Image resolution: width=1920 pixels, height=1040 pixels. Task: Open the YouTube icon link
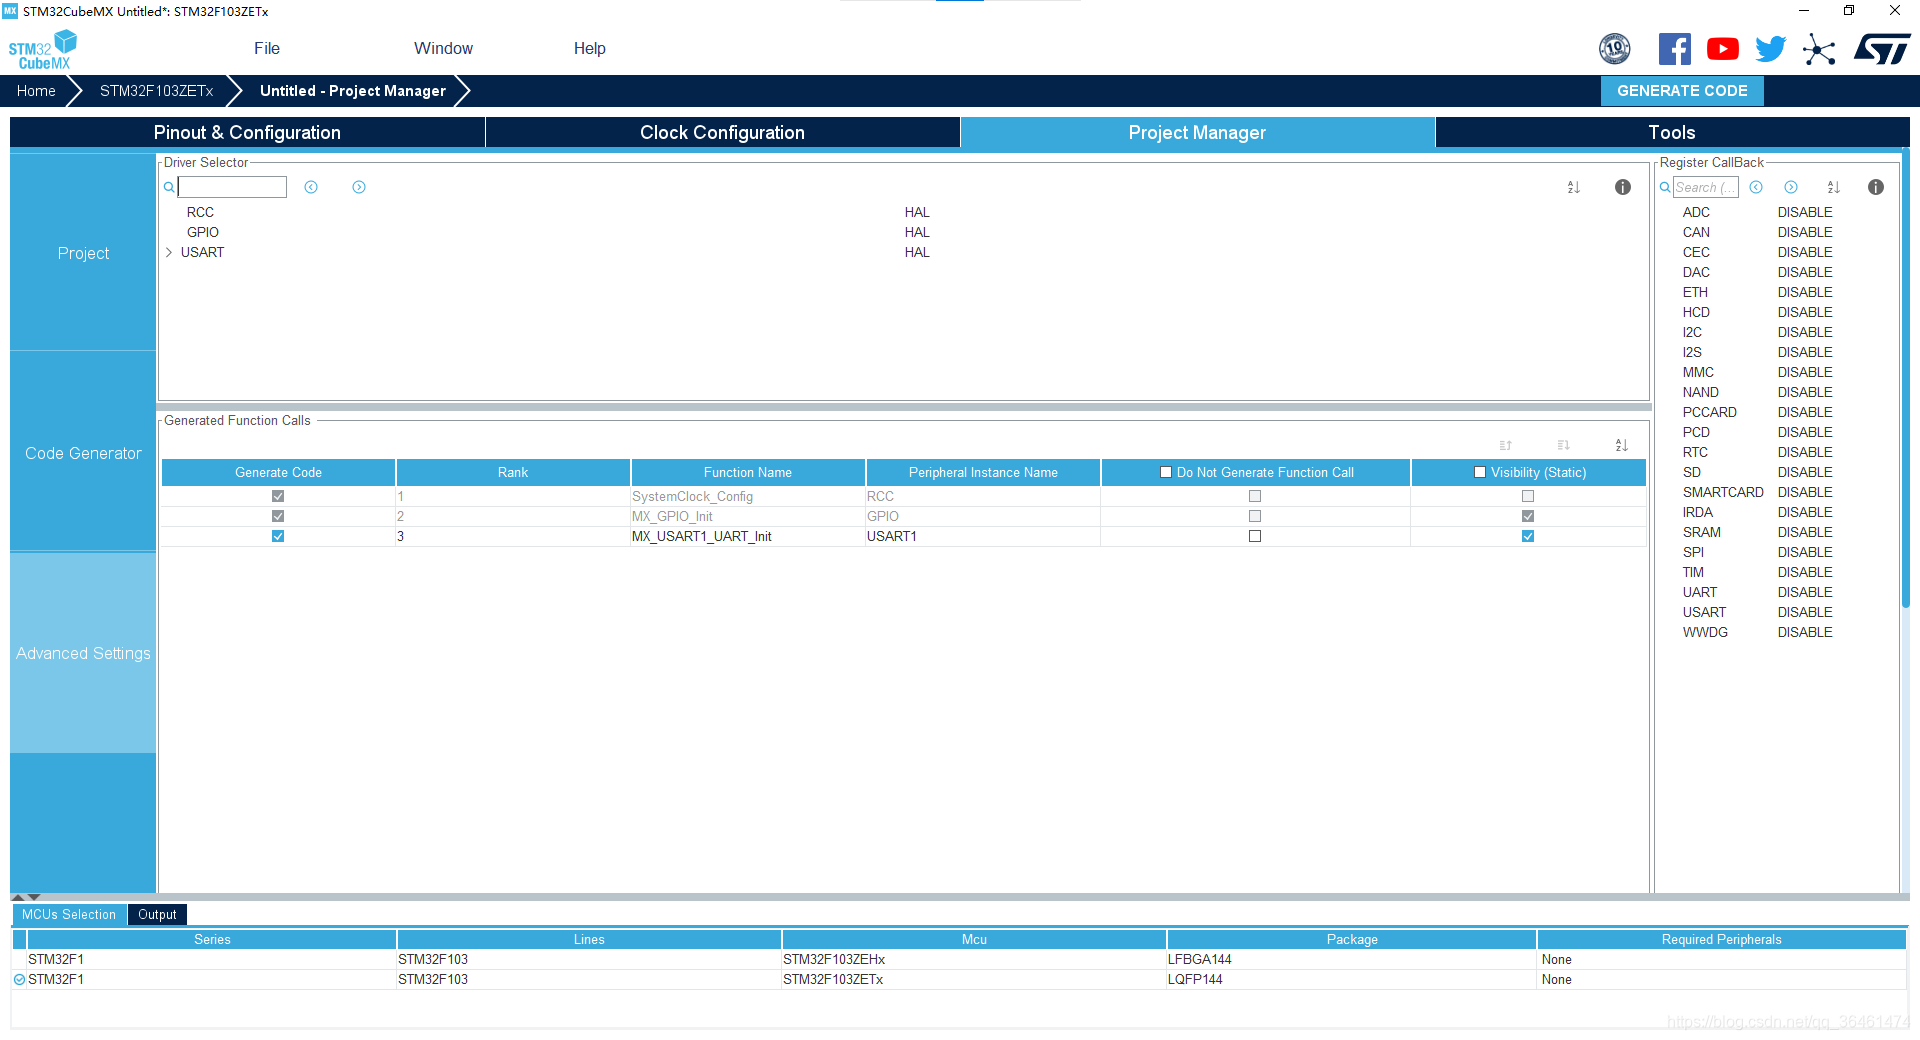[x=1722, y=48]
